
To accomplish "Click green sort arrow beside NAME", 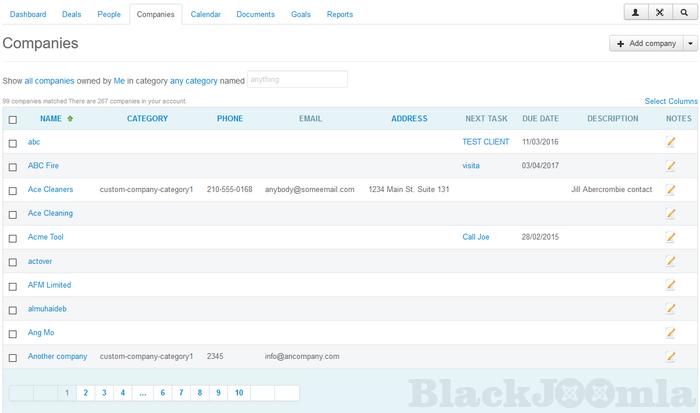I will point(70,119).
